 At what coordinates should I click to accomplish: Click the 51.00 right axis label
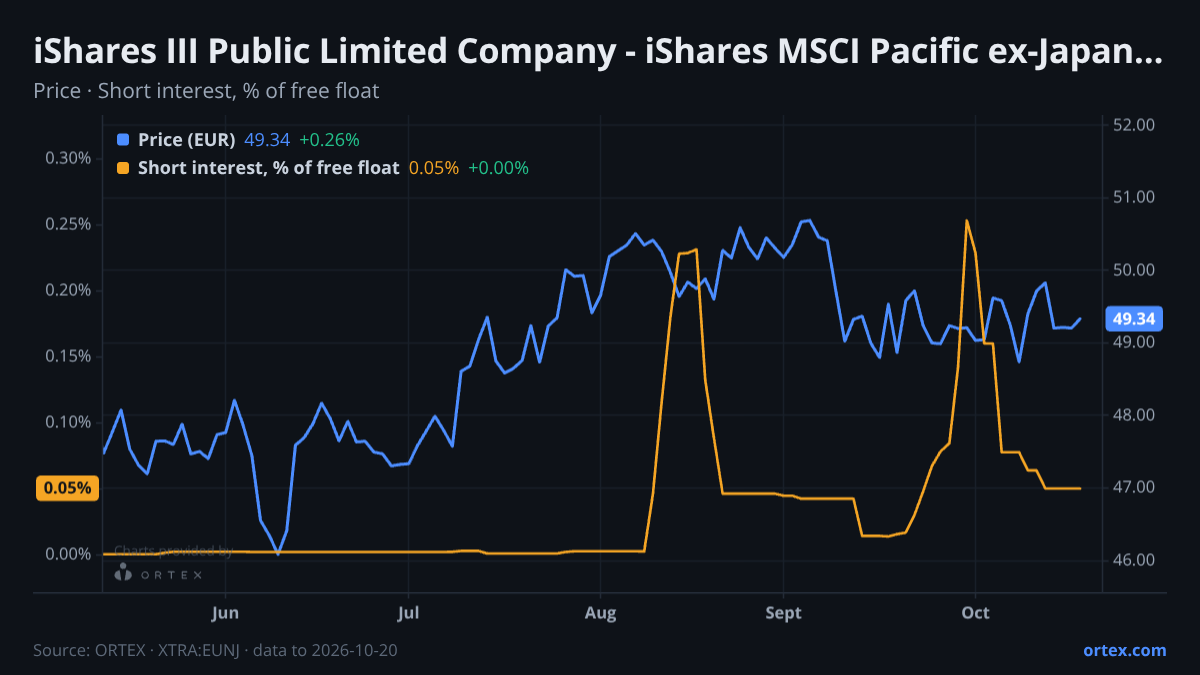pos(1134,197)
